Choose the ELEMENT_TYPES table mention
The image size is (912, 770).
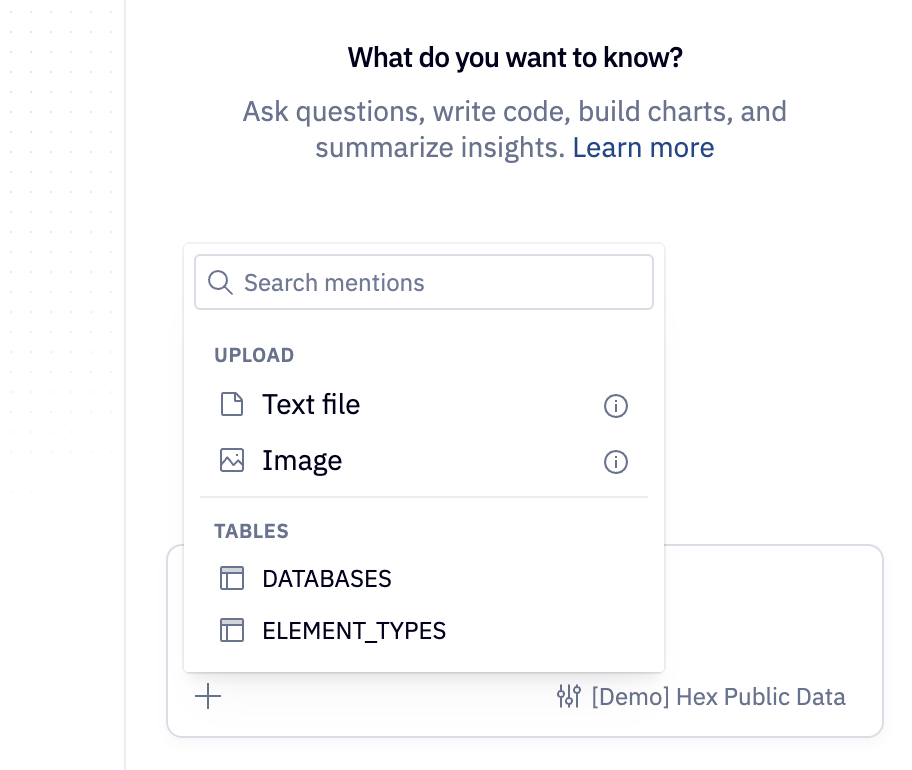pyautogui.click(x=353, y=630)
